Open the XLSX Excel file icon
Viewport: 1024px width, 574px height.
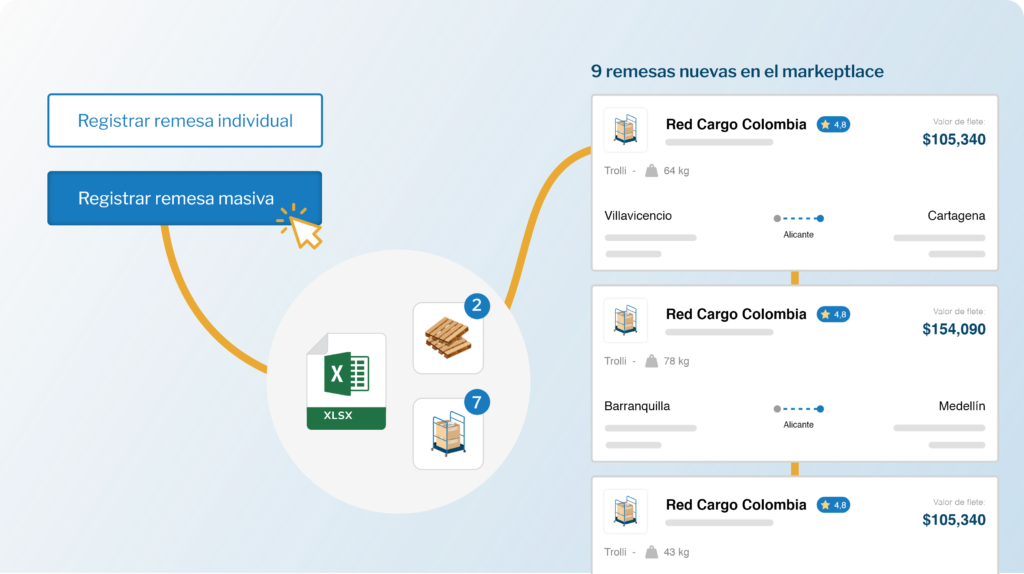coord(346,381)
